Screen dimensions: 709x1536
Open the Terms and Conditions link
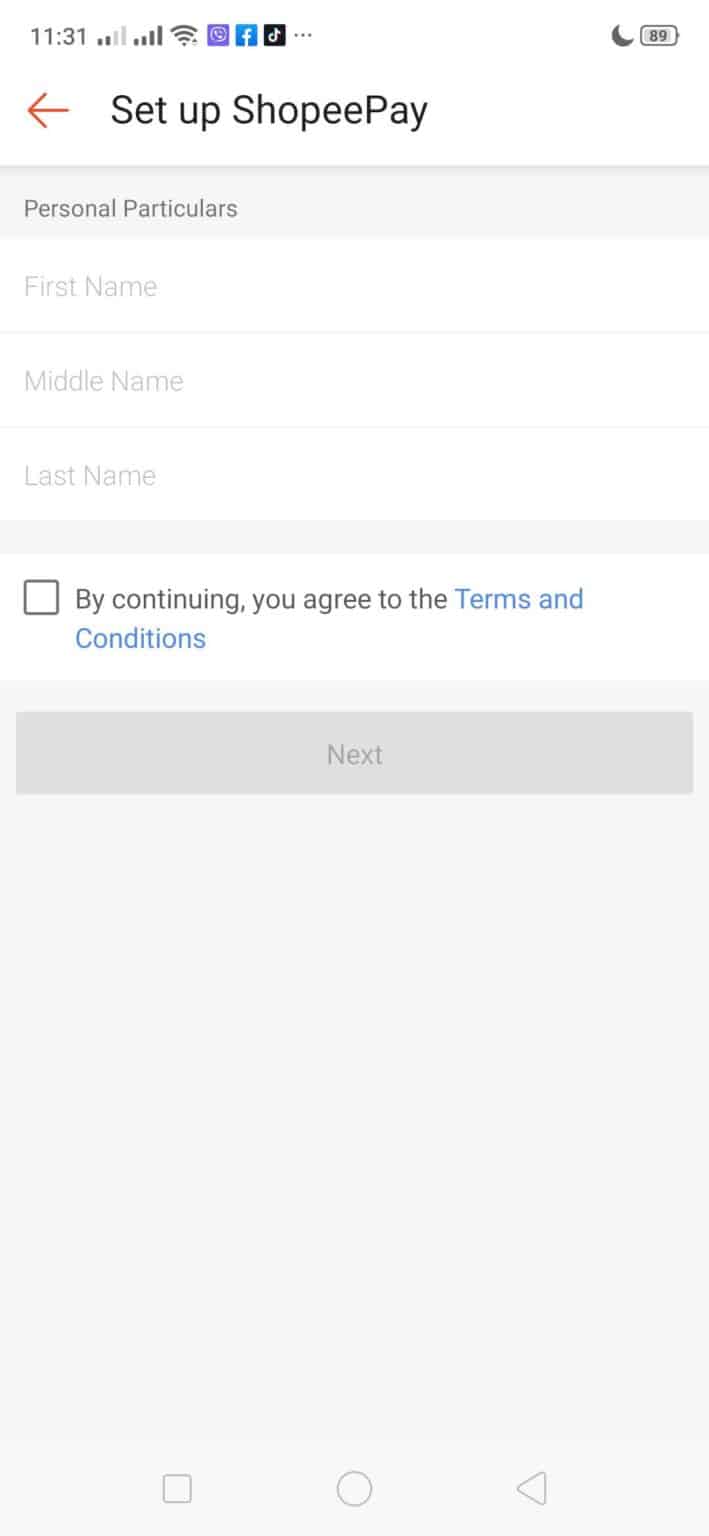(x=518, y=599)
